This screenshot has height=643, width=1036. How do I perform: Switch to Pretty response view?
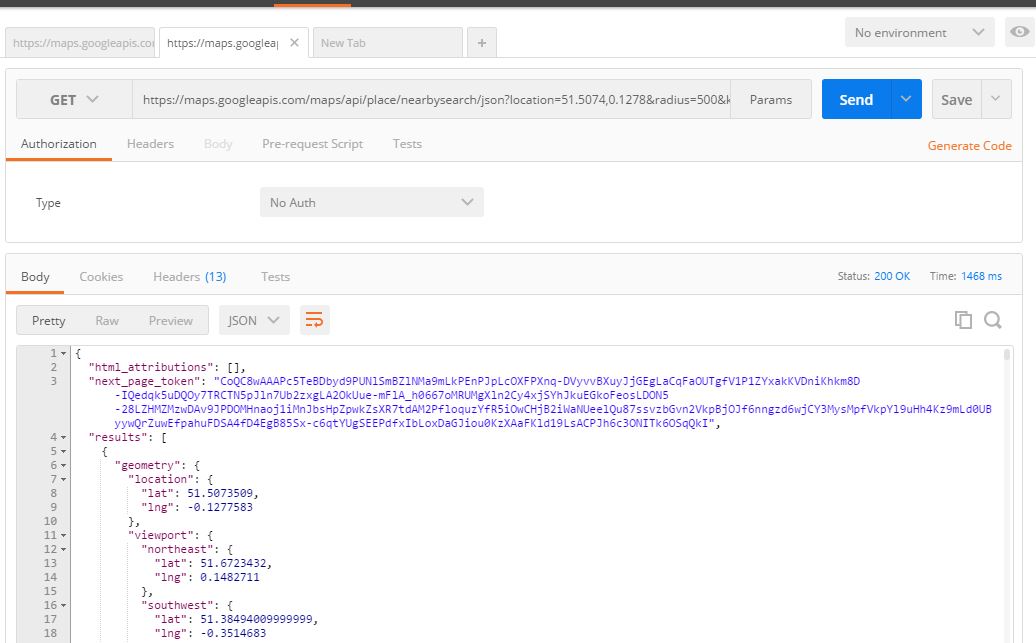(48, 321)
